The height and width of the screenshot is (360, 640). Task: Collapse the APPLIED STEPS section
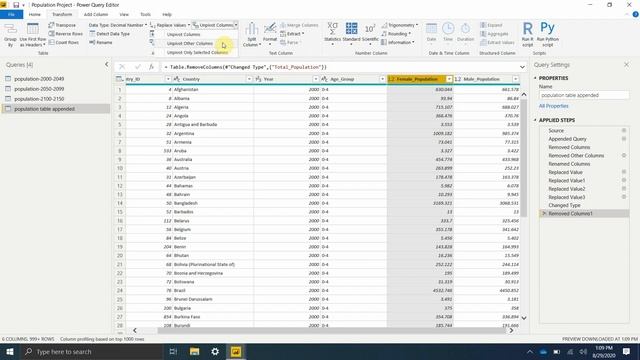click(536, 120)
